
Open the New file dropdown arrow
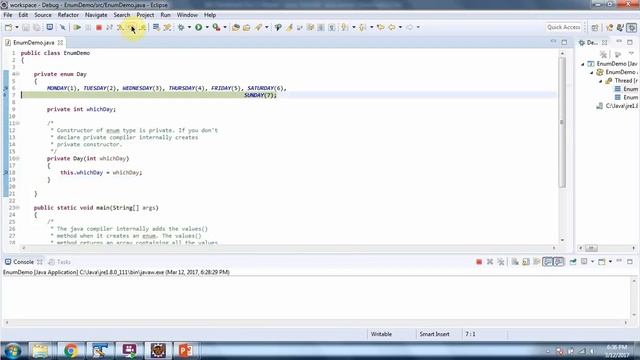pyautogui.click(x=17, y=27)
